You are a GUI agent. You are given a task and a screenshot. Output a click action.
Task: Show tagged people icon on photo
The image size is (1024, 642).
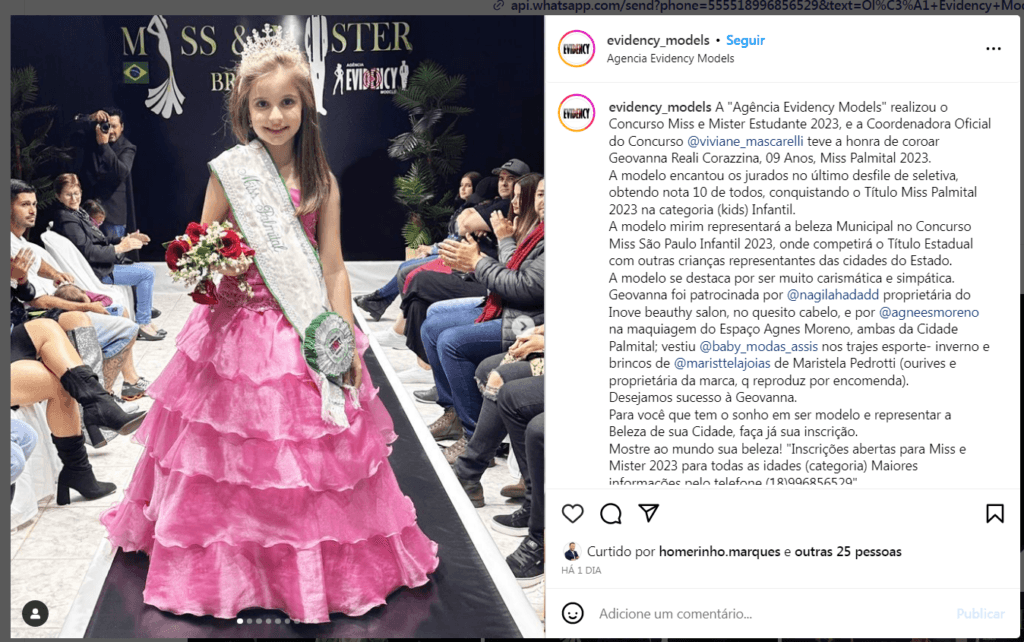pos(35,613)
